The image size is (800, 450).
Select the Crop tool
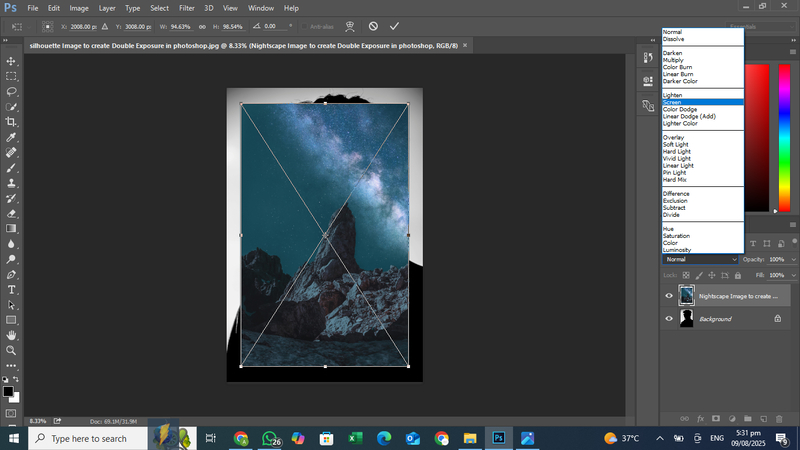11,122
